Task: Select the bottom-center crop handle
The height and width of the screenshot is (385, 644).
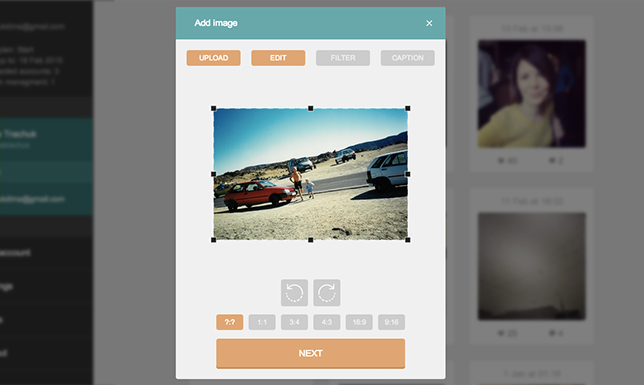Action: (311, 240)
